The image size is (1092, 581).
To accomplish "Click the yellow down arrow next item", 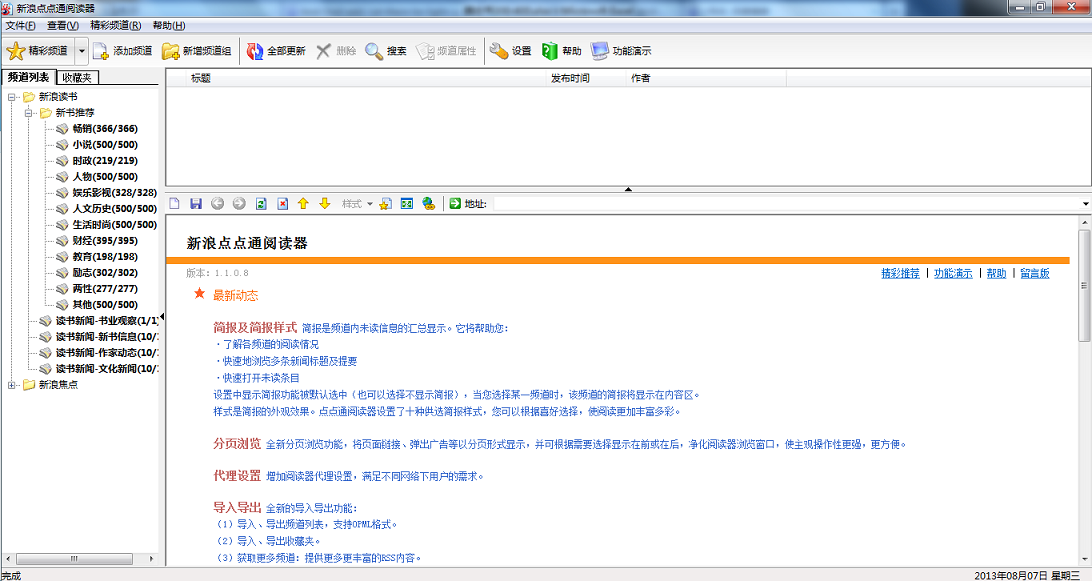I will coord(325,203).
